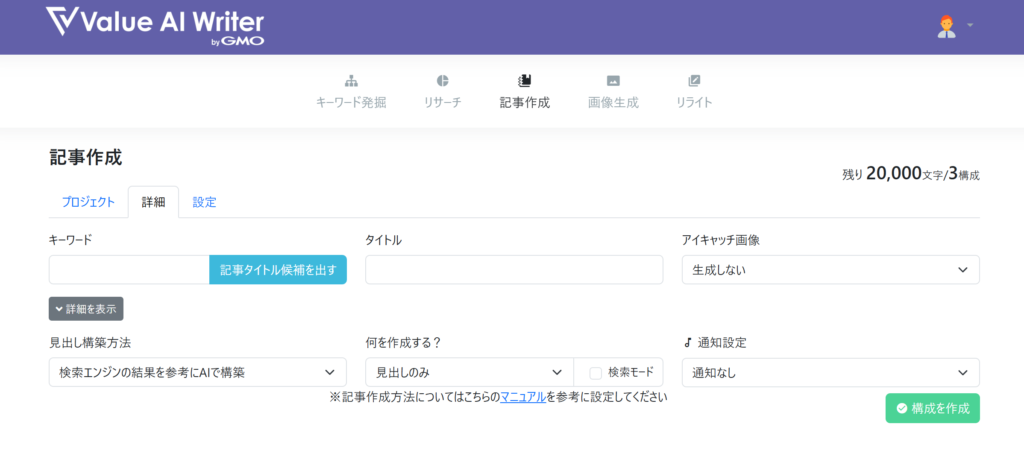
Task: Open the 何を作成する？ dropdown
Action: click(x=469, y=373)
